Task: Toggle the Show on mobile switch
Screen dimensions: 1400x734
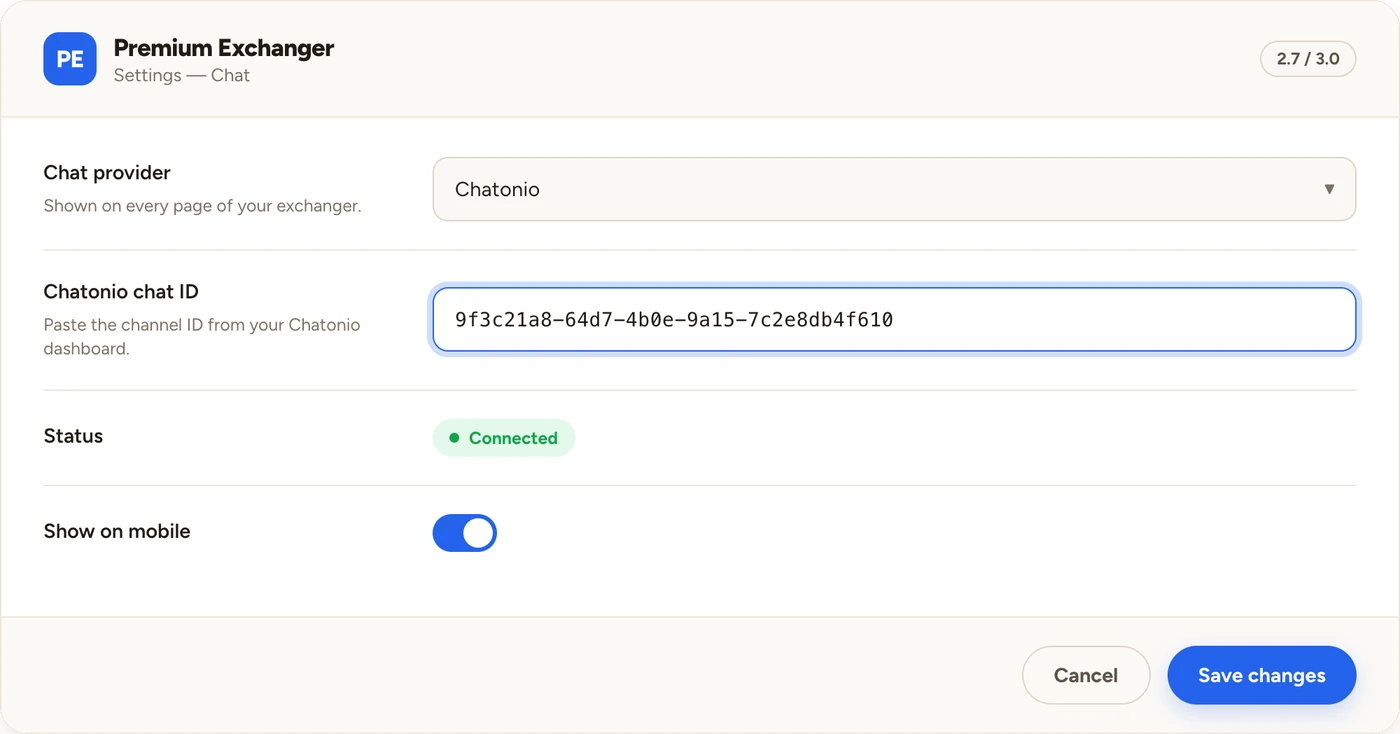Action: tap(464, 533)
